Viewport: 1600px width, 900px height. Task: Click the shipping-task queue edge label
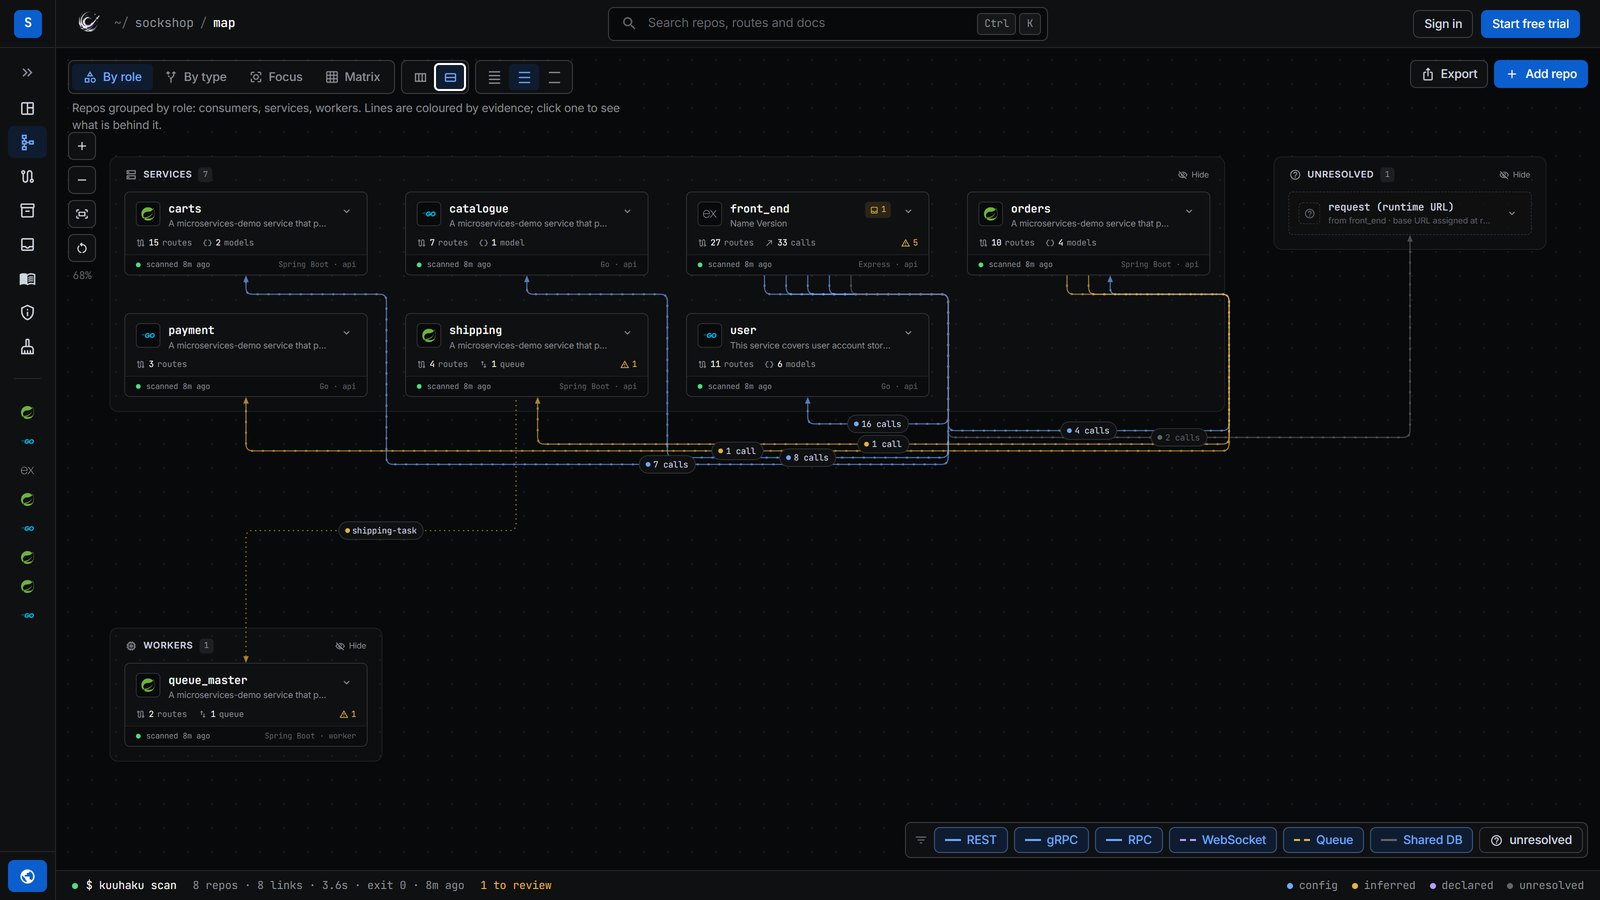pyautogui.click(x=381, y=531)
